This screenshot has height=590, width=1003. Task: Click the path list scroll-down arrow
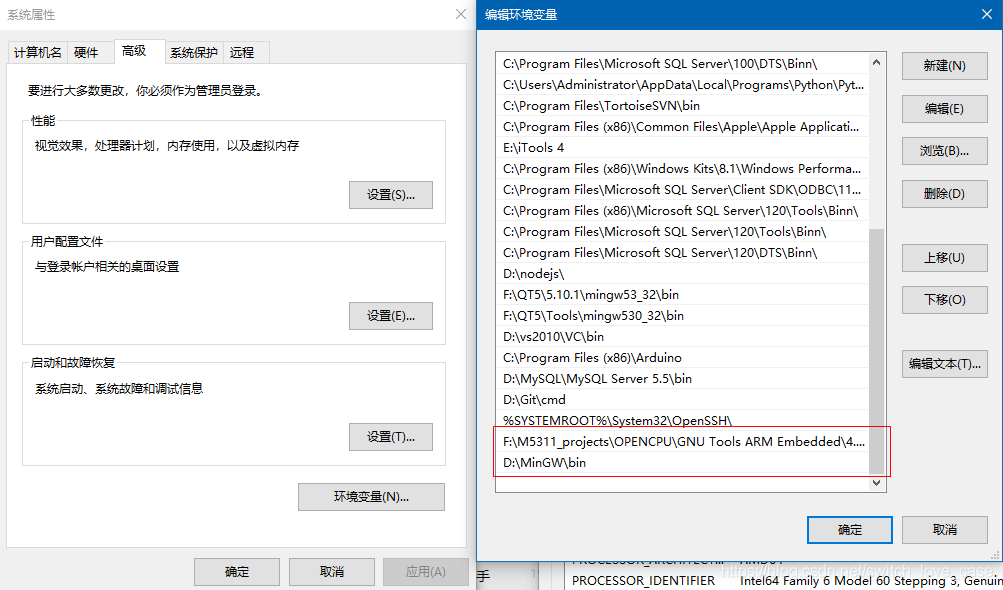tap(876, 483)
